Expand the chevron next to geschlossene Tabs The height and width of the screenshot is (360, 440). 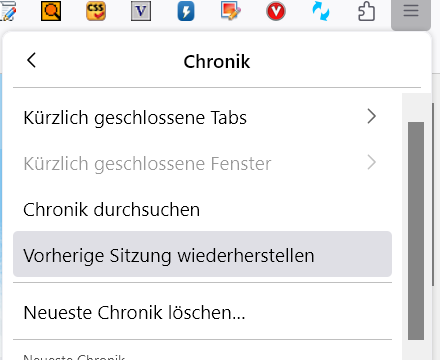[x=371, y=116]
